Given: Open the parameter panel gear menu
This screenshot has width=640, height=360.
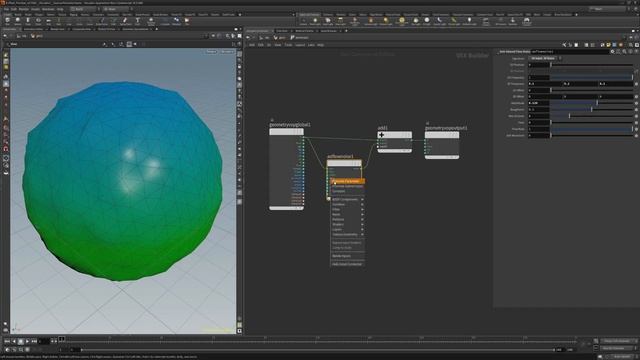Looking at the screenshot, I should pos(612,52).
